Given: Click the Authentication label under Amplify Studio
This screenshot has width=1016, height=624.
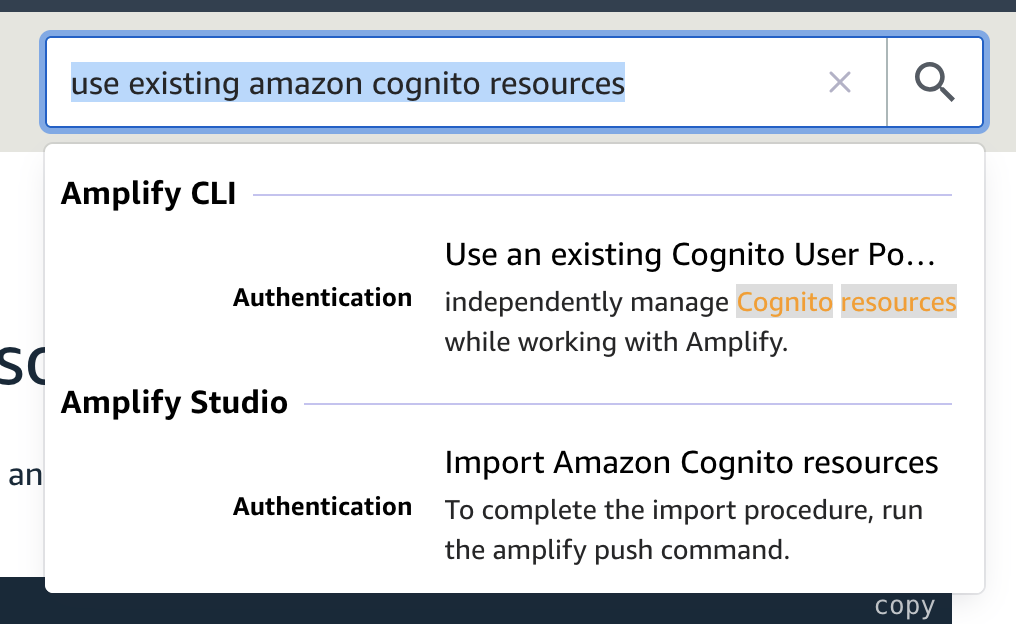Looking at the screenshot, I should pos(322,507).
